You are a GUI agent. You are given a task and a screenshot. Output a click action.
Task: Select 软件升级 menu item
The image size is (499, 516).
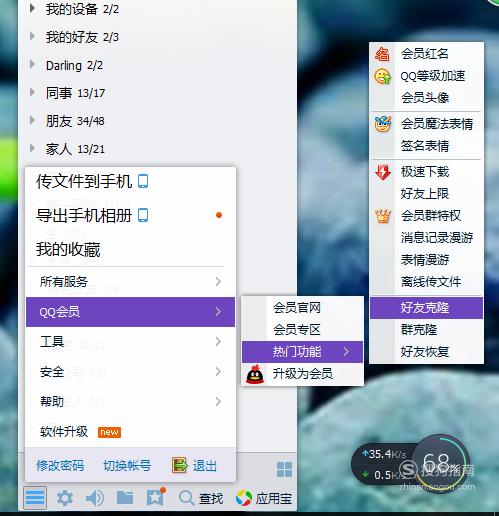[130, 432]
